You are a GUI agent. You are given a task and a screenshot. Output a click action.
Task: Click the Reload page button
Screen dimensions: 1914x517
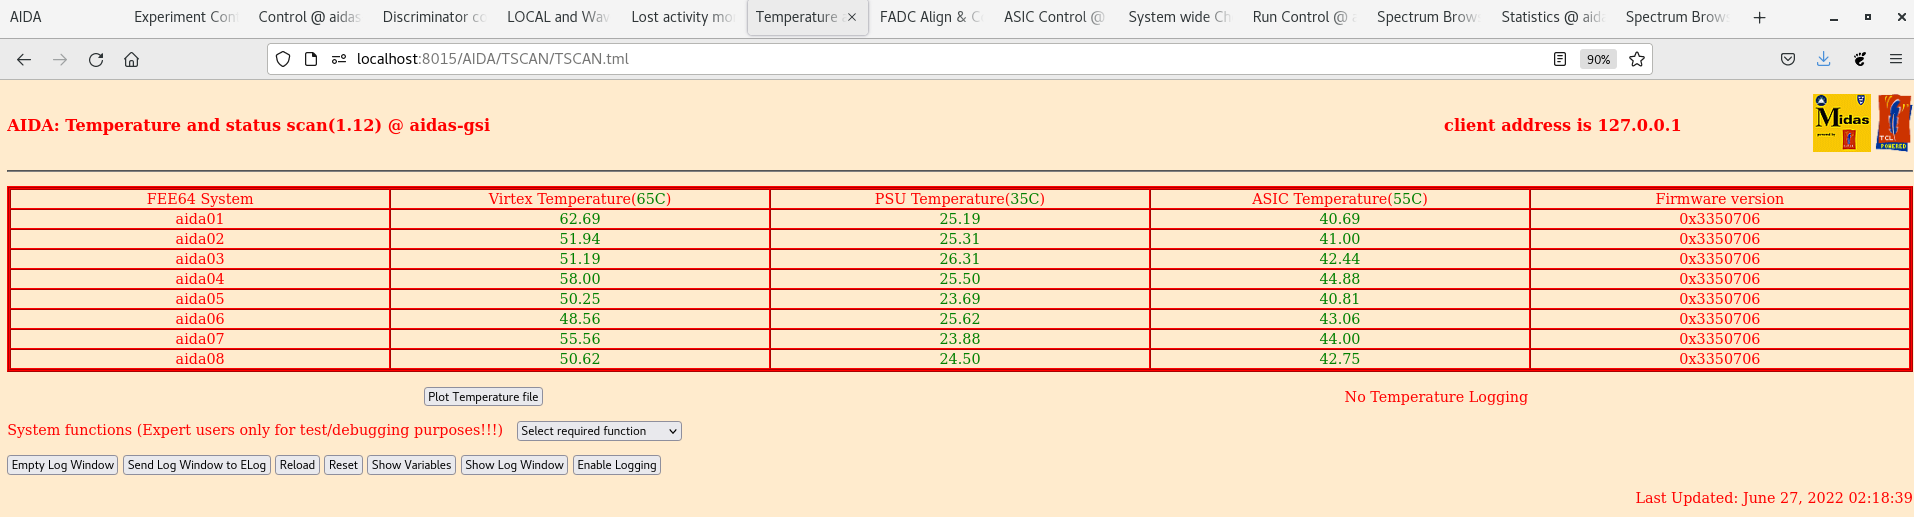[297, 465]
